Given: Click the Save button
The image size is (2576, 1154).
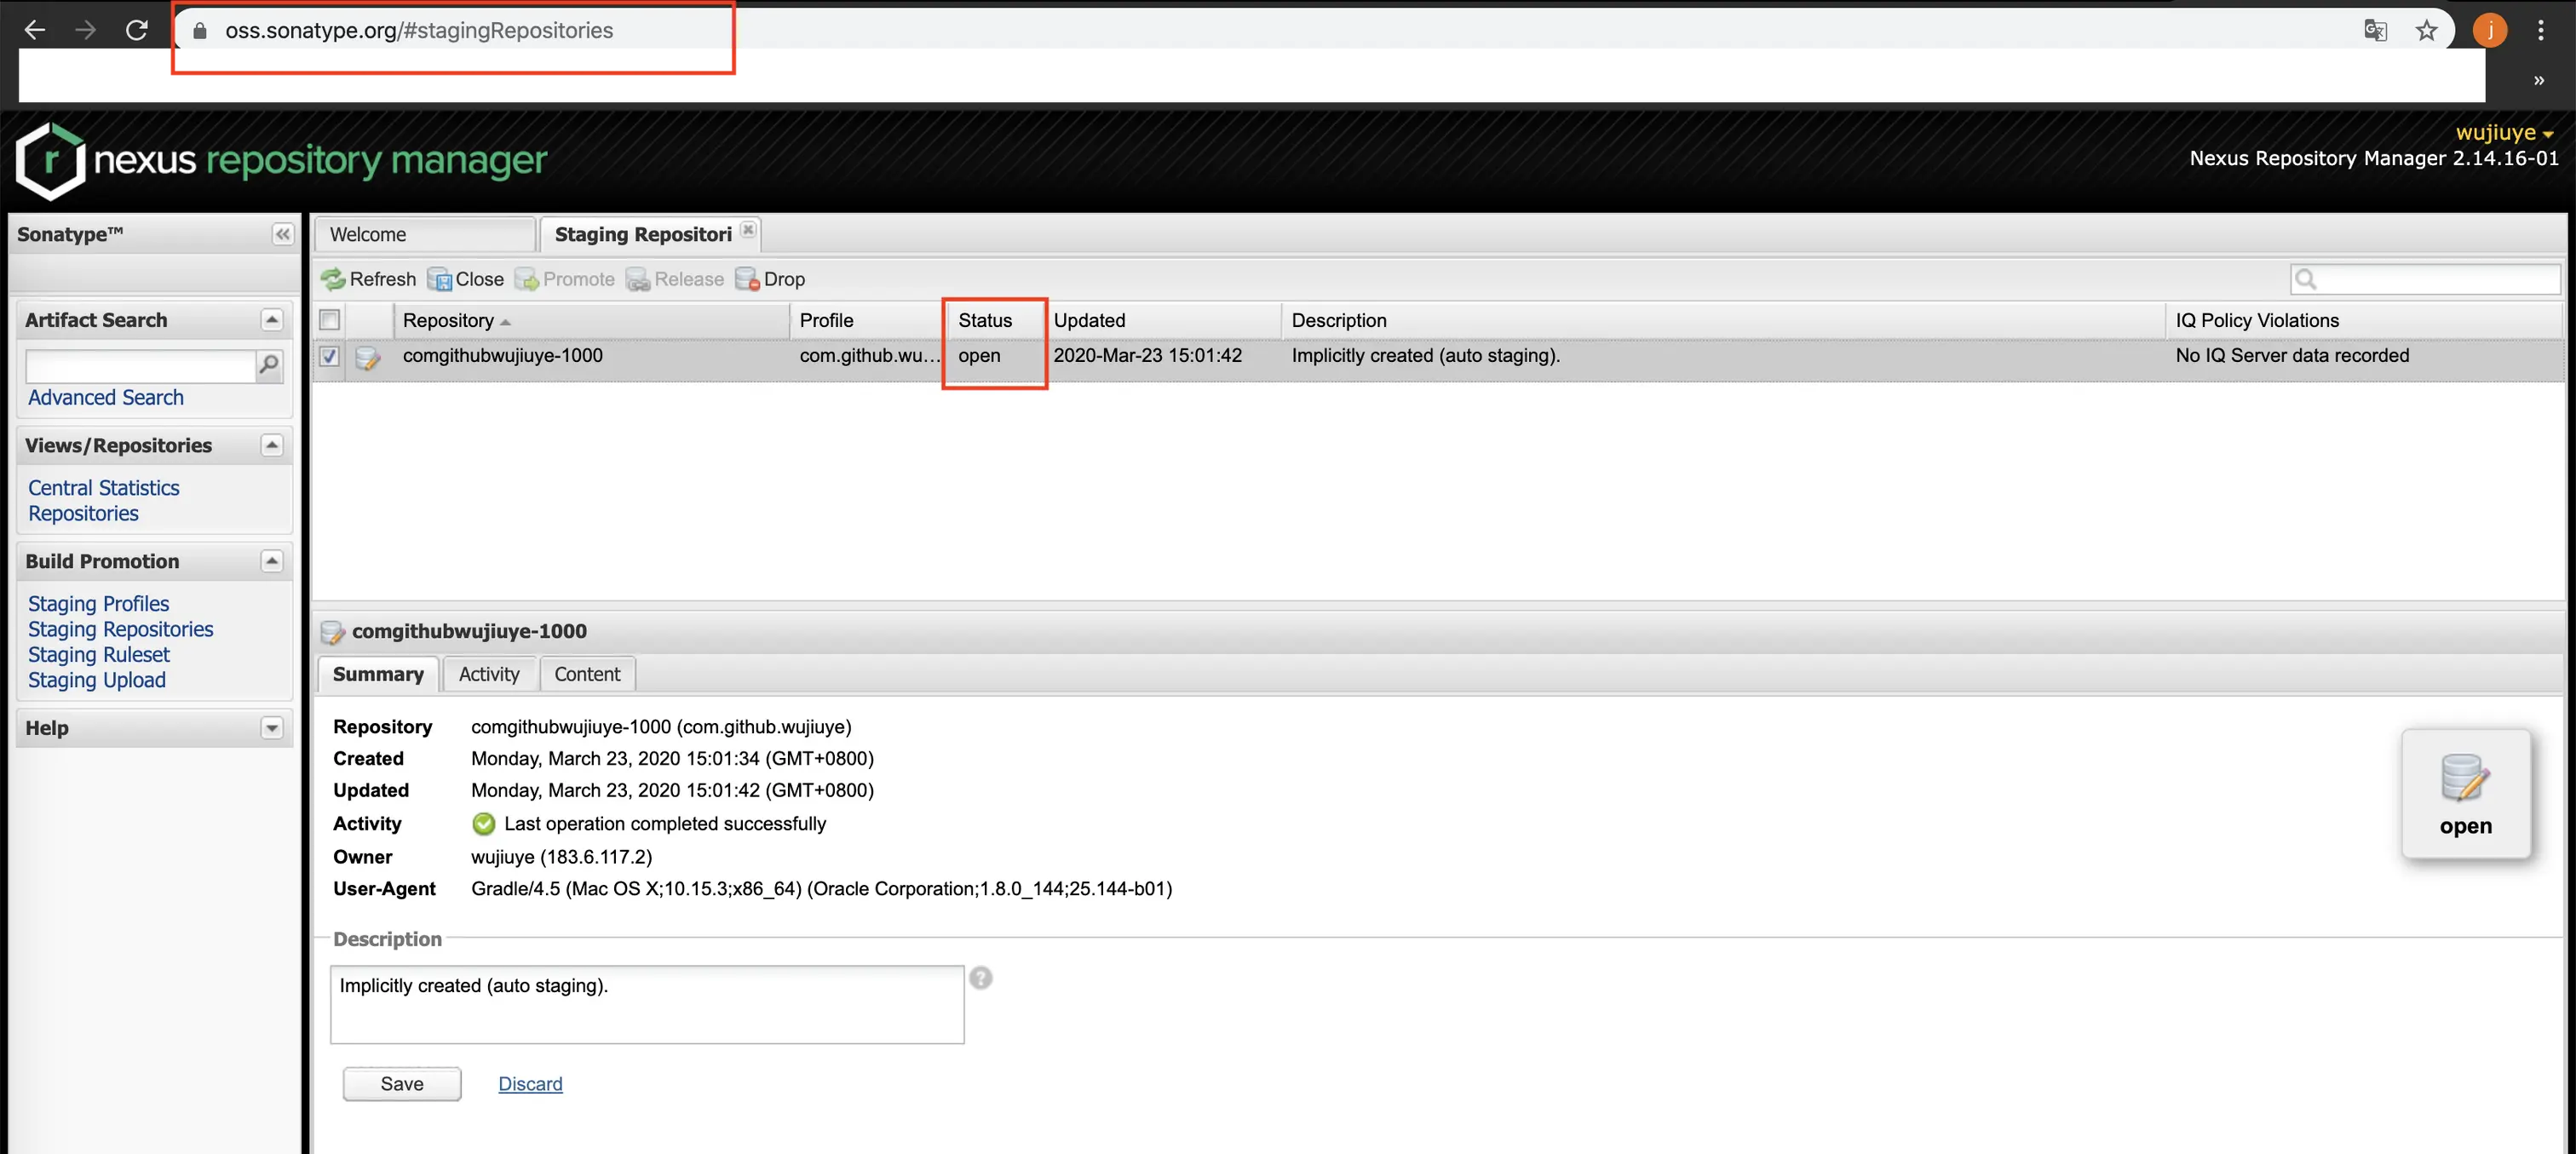Looking at the screenshot, I should point(402,1084).
